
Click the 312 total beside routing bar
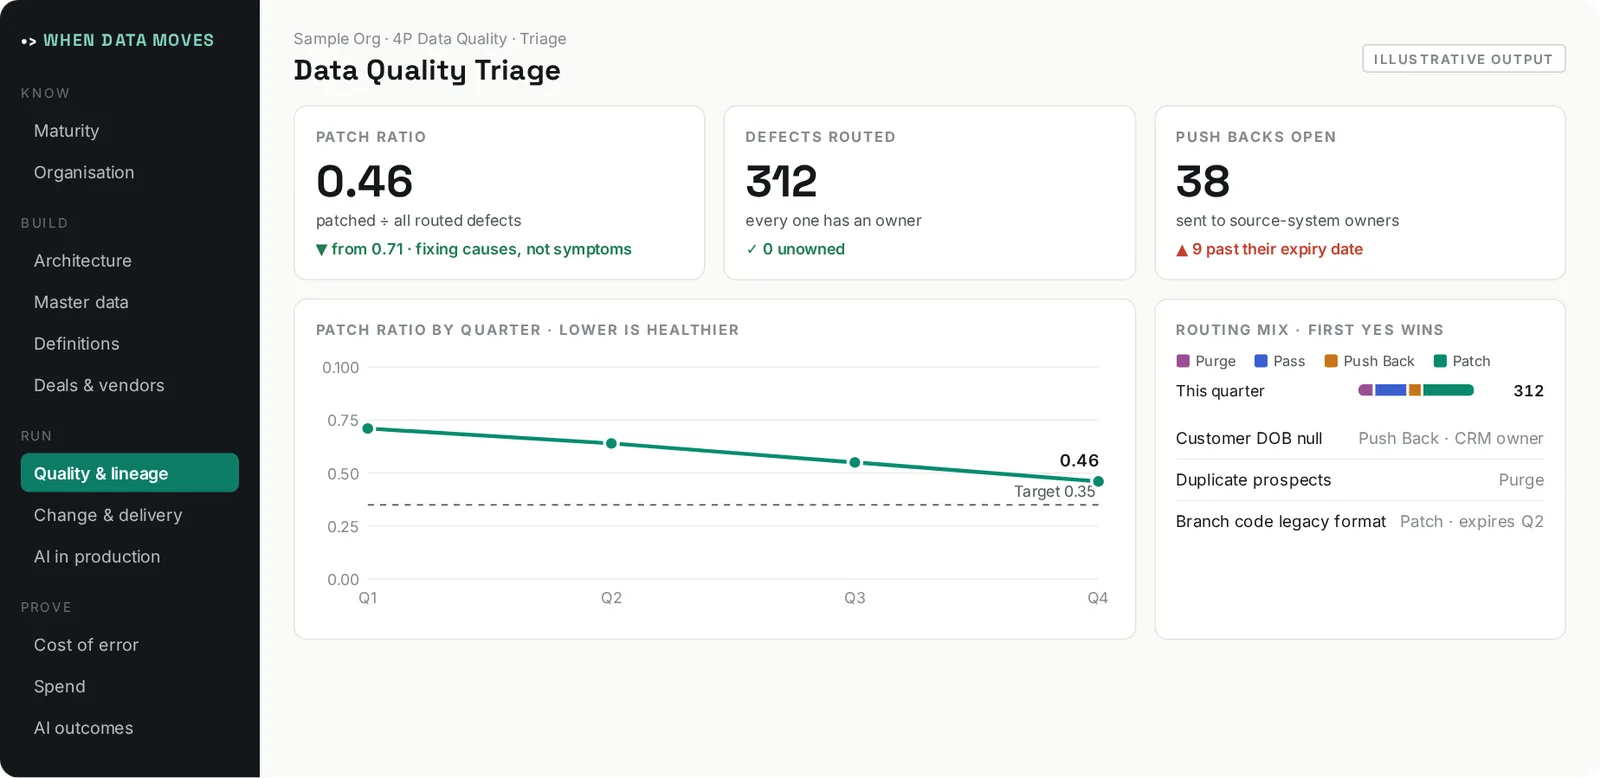(x=1528, y=391)
